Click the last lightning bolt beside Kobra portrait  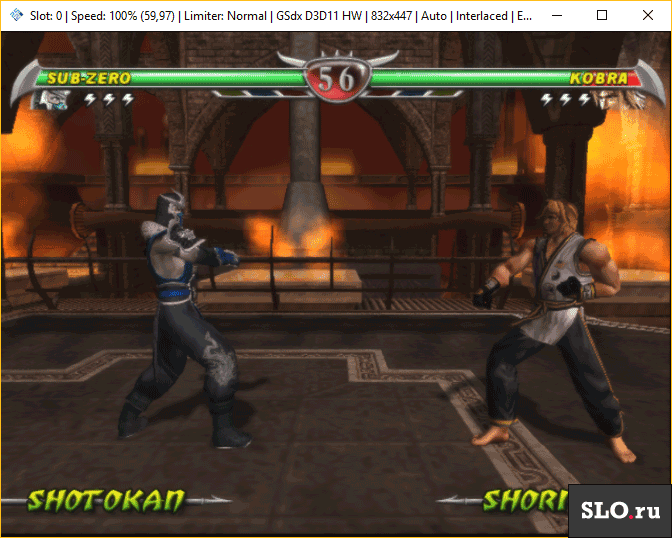click(x=585, y=100)
